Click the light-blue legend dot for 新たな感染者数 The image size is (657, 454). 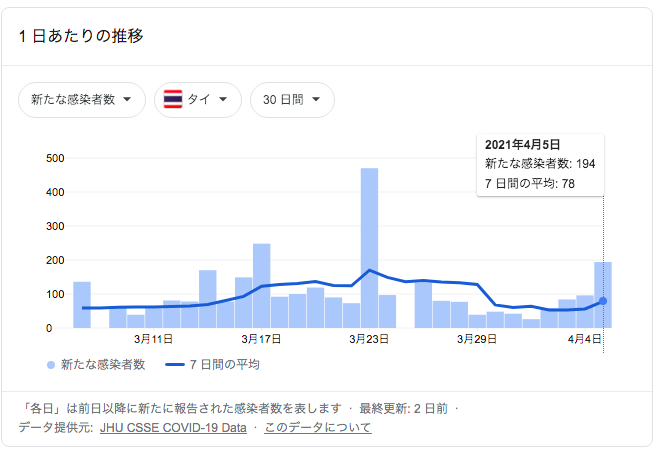[x=51, y=365]
